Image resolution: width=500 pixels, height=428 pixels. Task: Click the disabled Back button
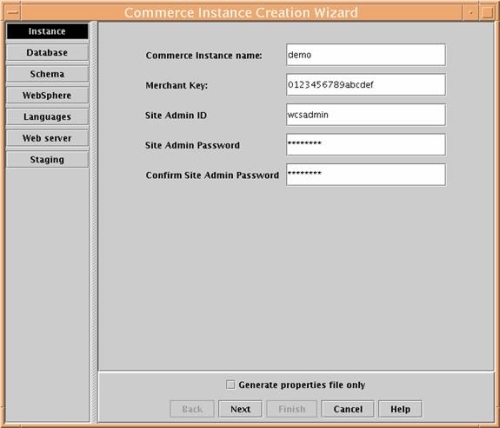(192, 409)
